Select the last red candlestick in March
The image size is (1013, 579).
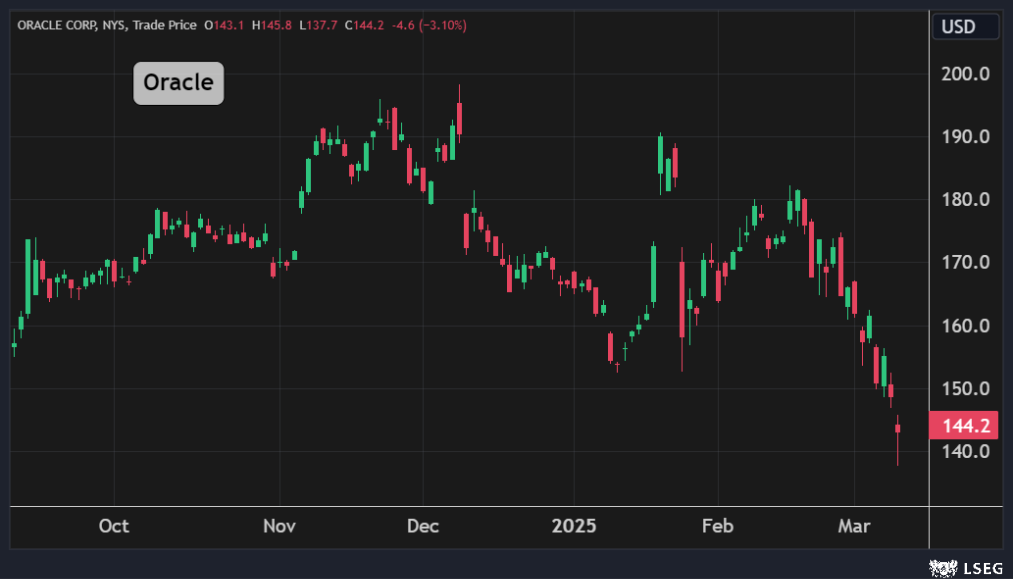[x=898, y=430]
